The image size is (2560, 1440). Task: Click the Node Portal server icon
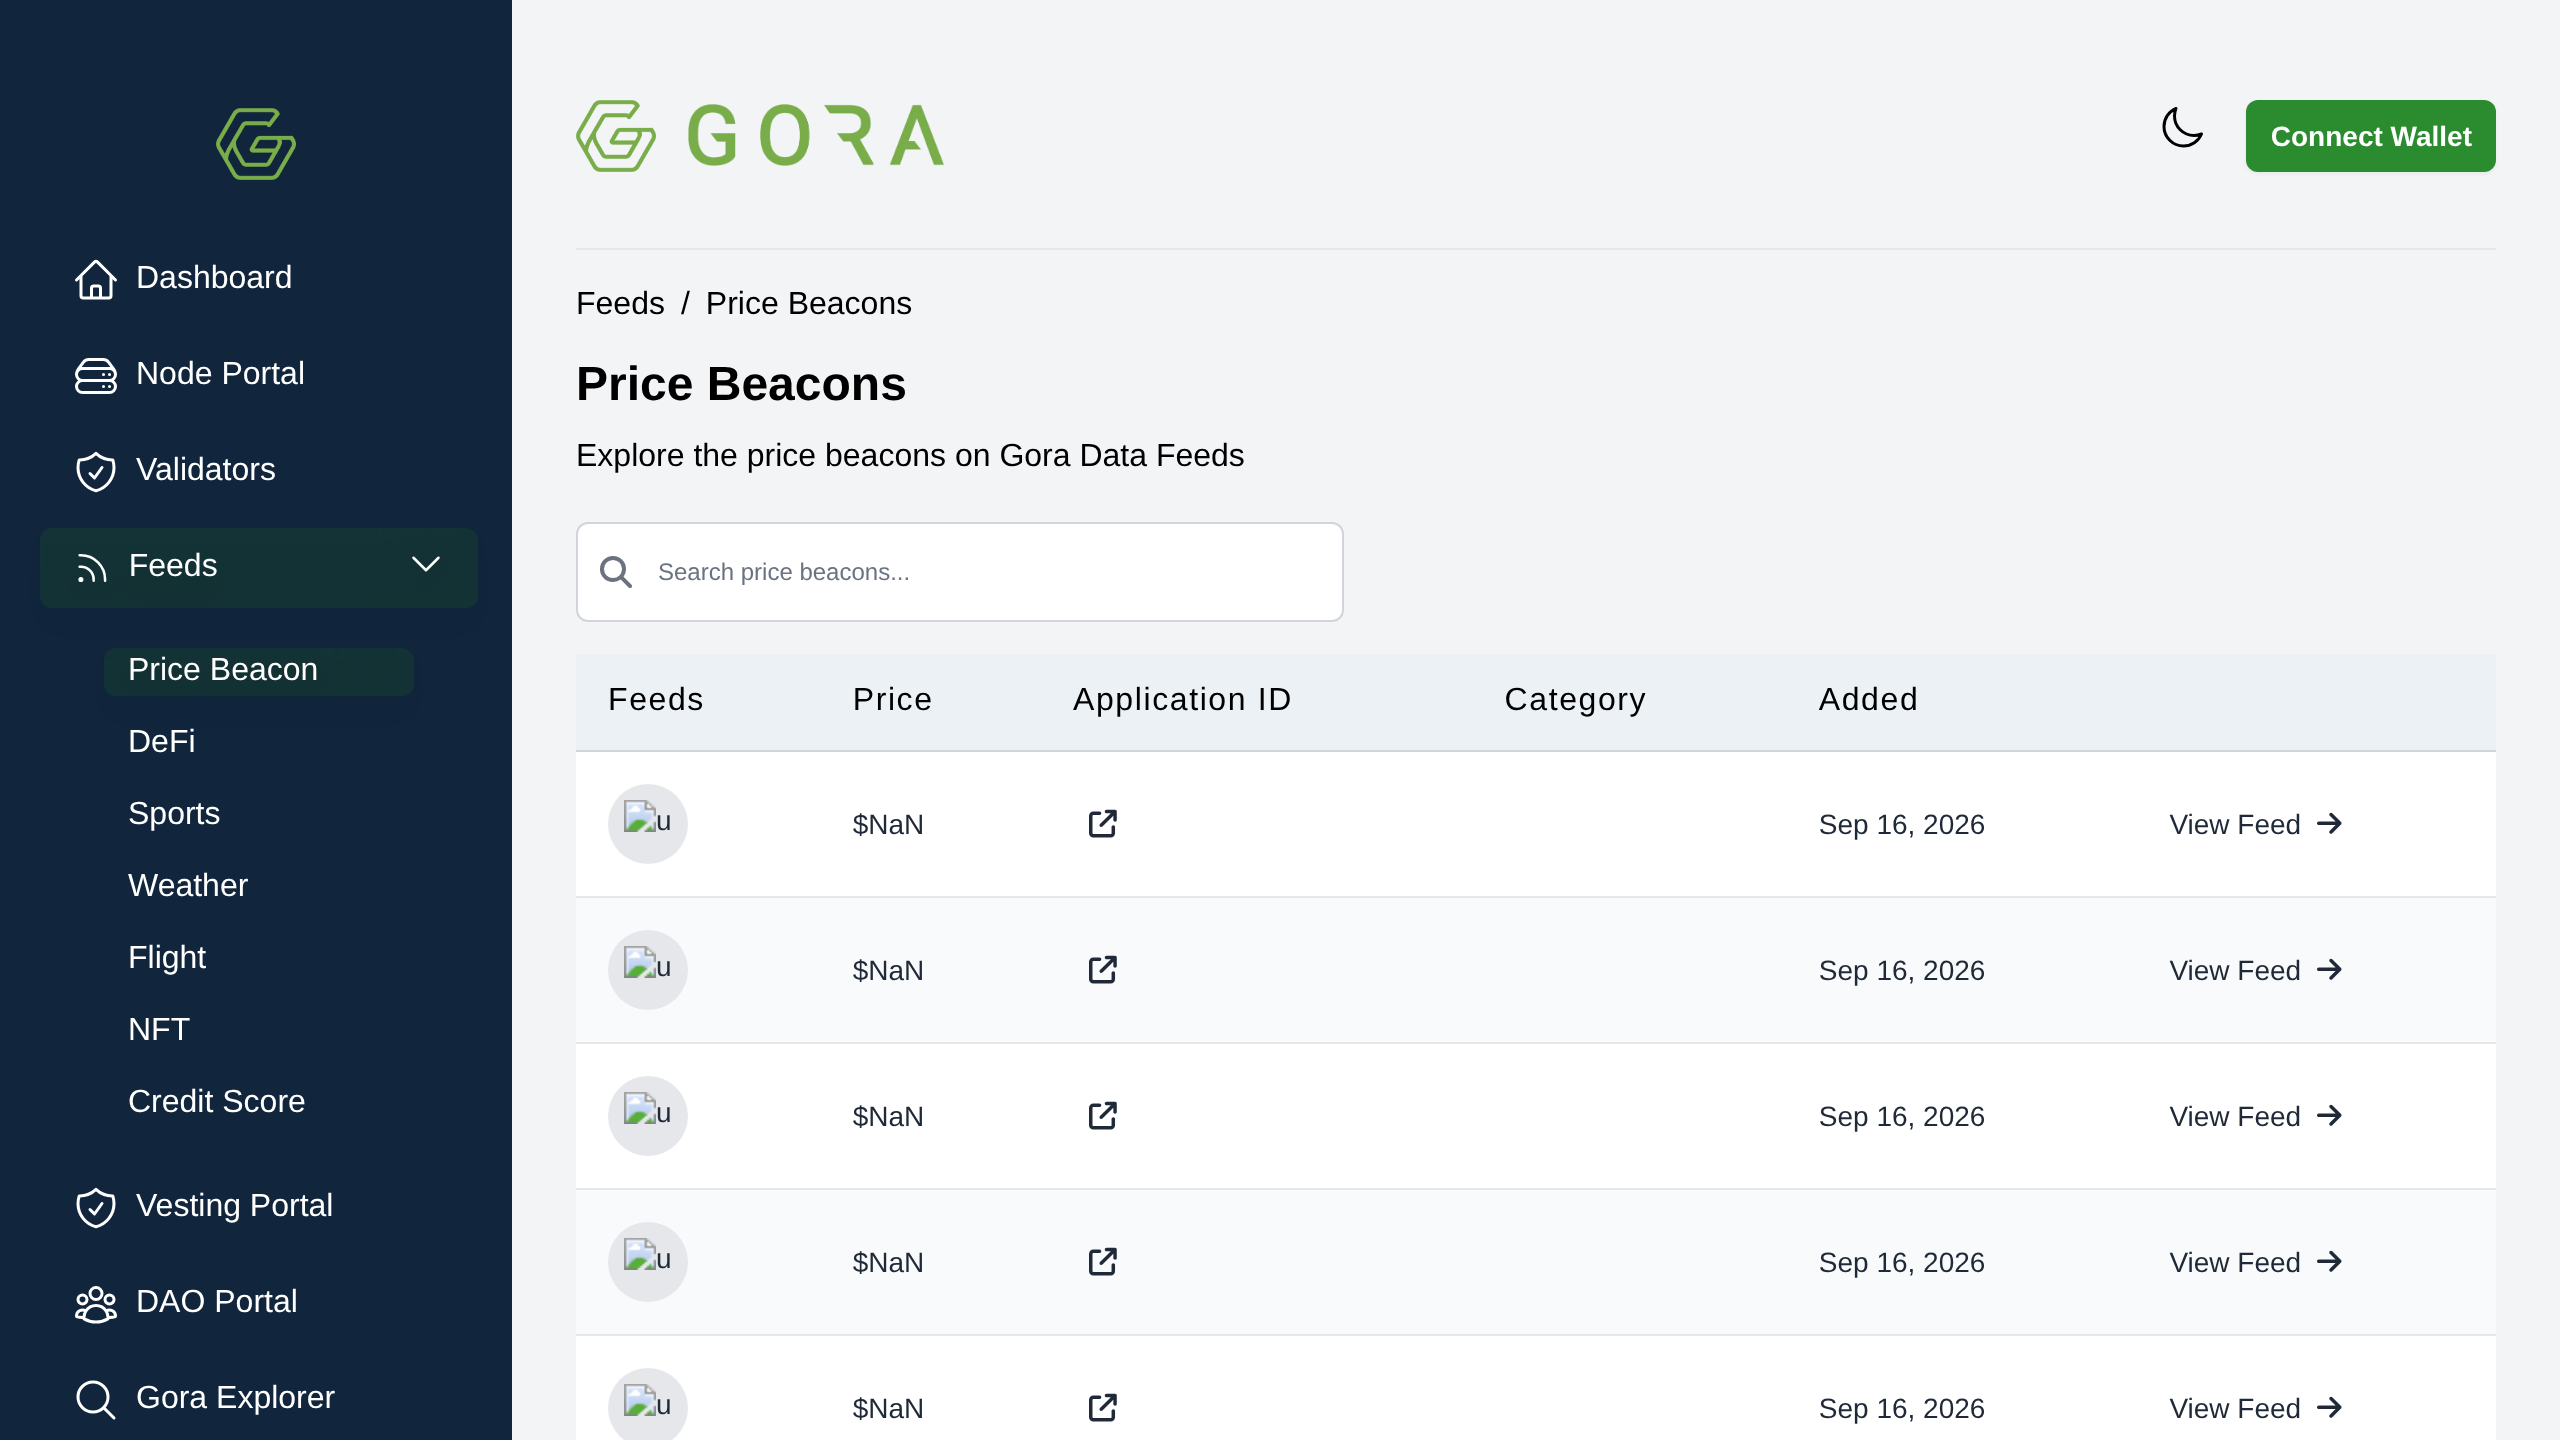[96, 375]
